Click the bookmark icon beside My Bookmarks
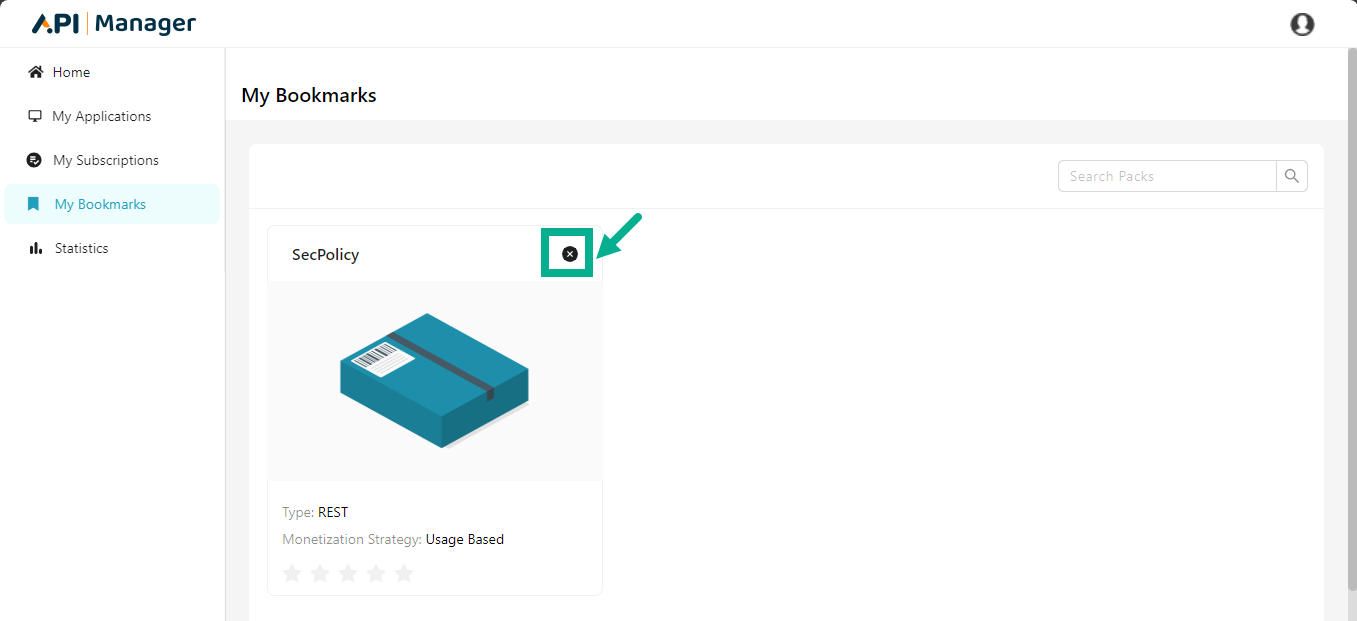This screenshot has width=1357, height=621. 34,204
